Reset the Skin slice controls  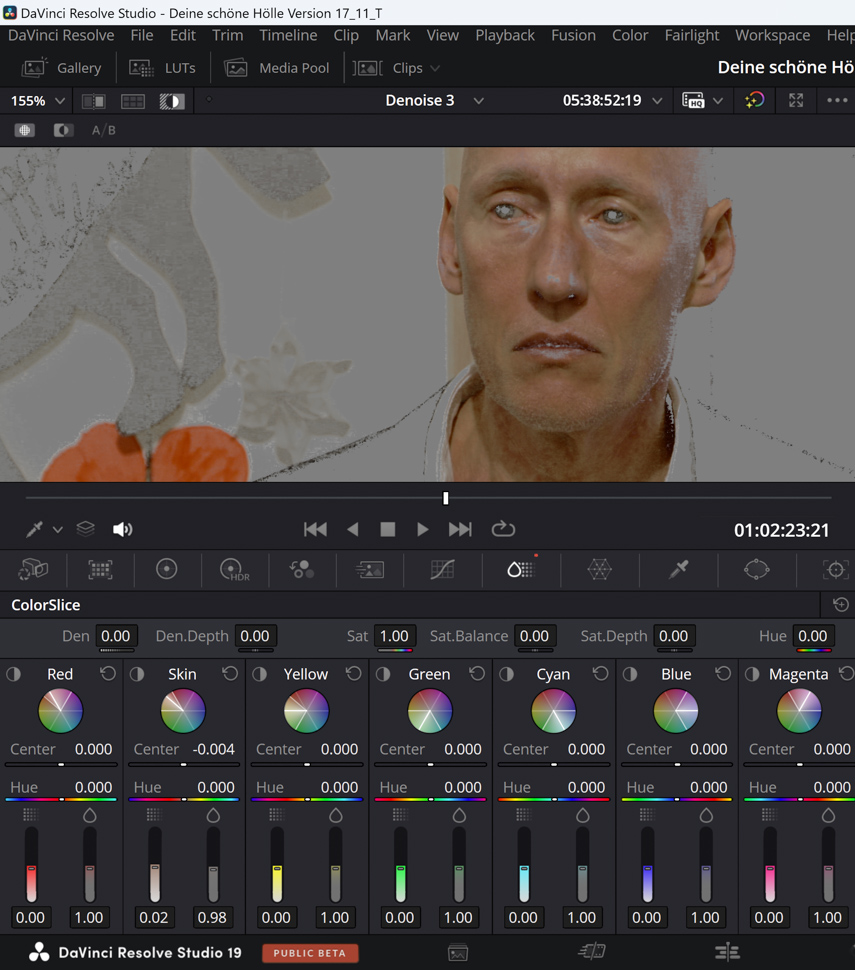click(x=230, y=674)
